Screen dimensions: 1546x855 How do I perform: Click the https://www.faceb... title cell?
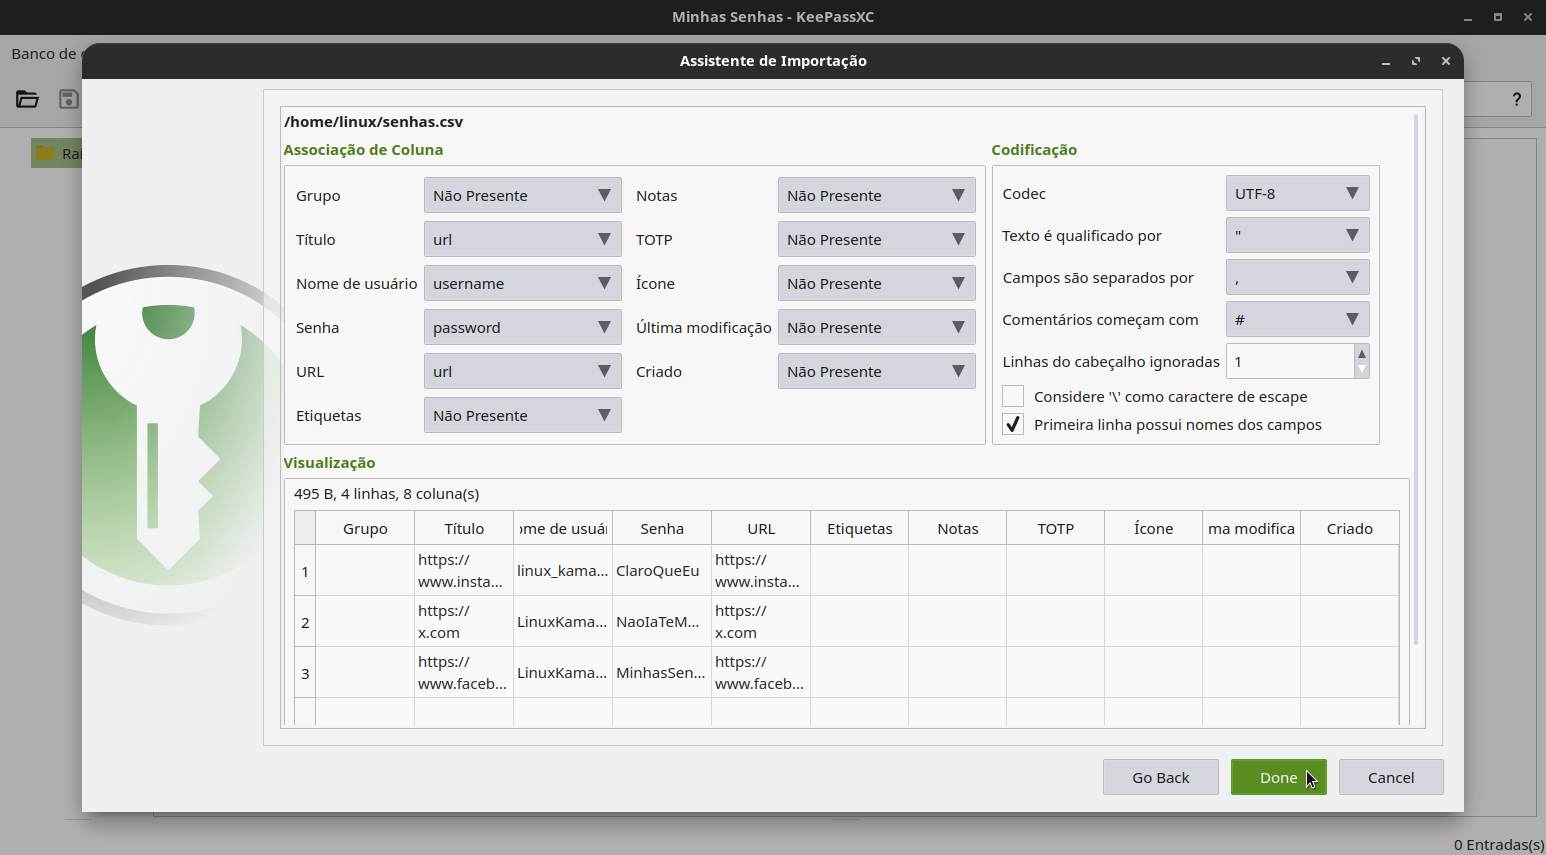click(464, 673)
